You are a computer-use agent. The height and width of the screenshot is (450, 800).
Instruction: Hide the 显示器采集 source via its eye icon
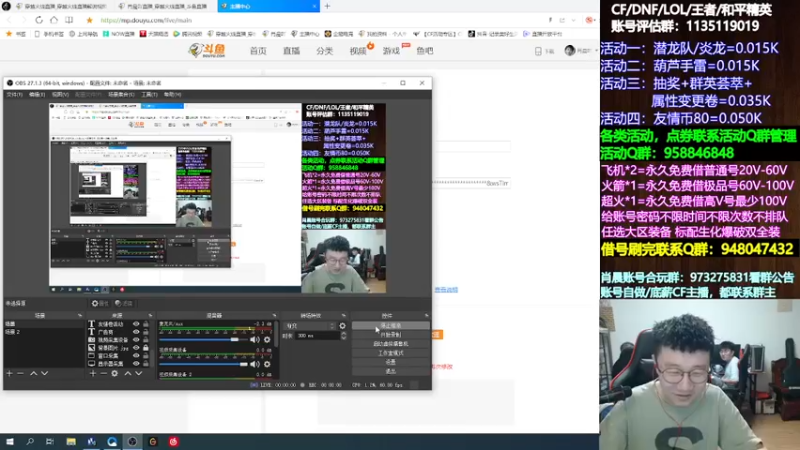click(x=136, y=364)
